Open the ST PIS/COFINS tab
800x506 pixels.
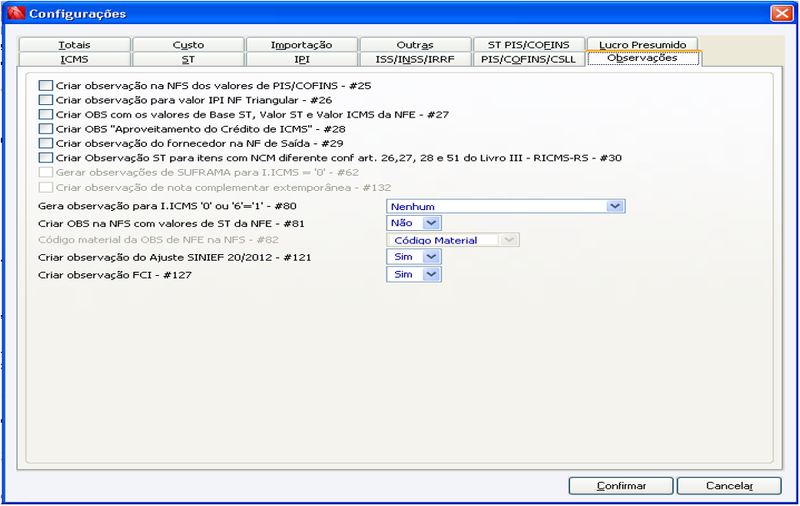point(529,44)
